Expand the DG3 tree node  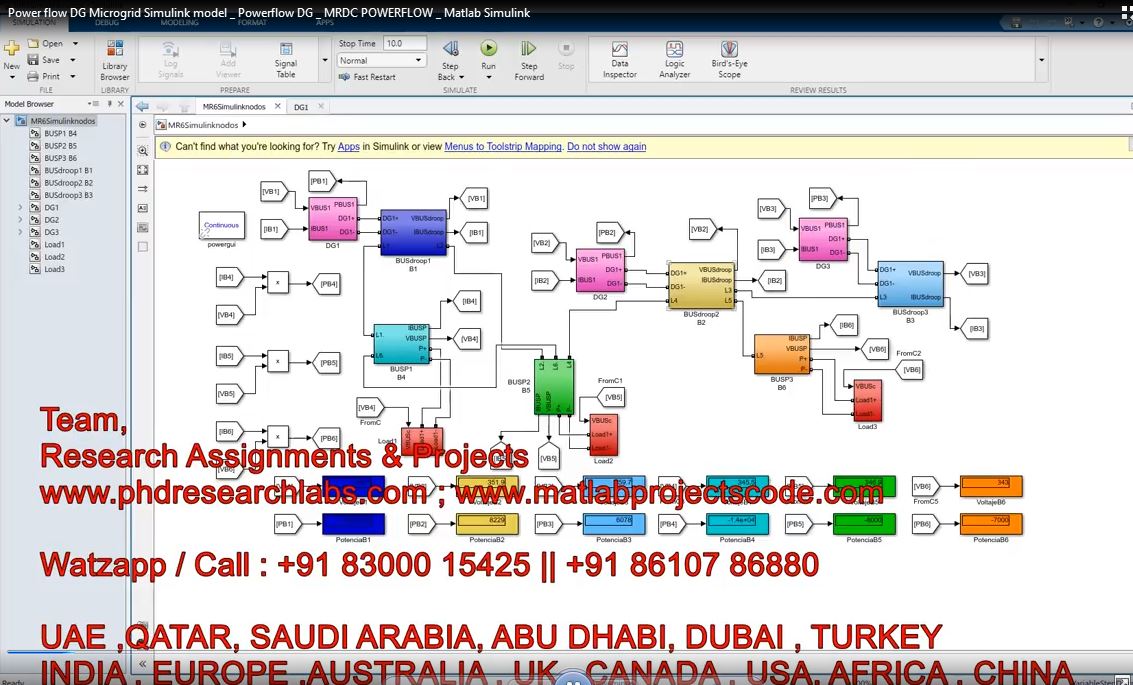(x=20, y=232)
